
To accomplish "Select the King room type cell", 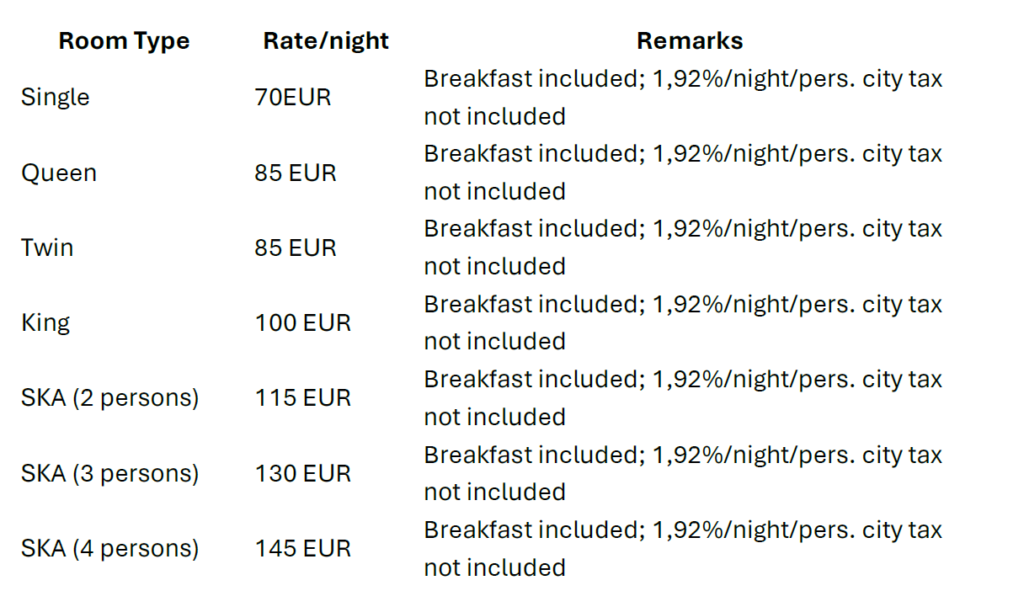I will [45, 323].
